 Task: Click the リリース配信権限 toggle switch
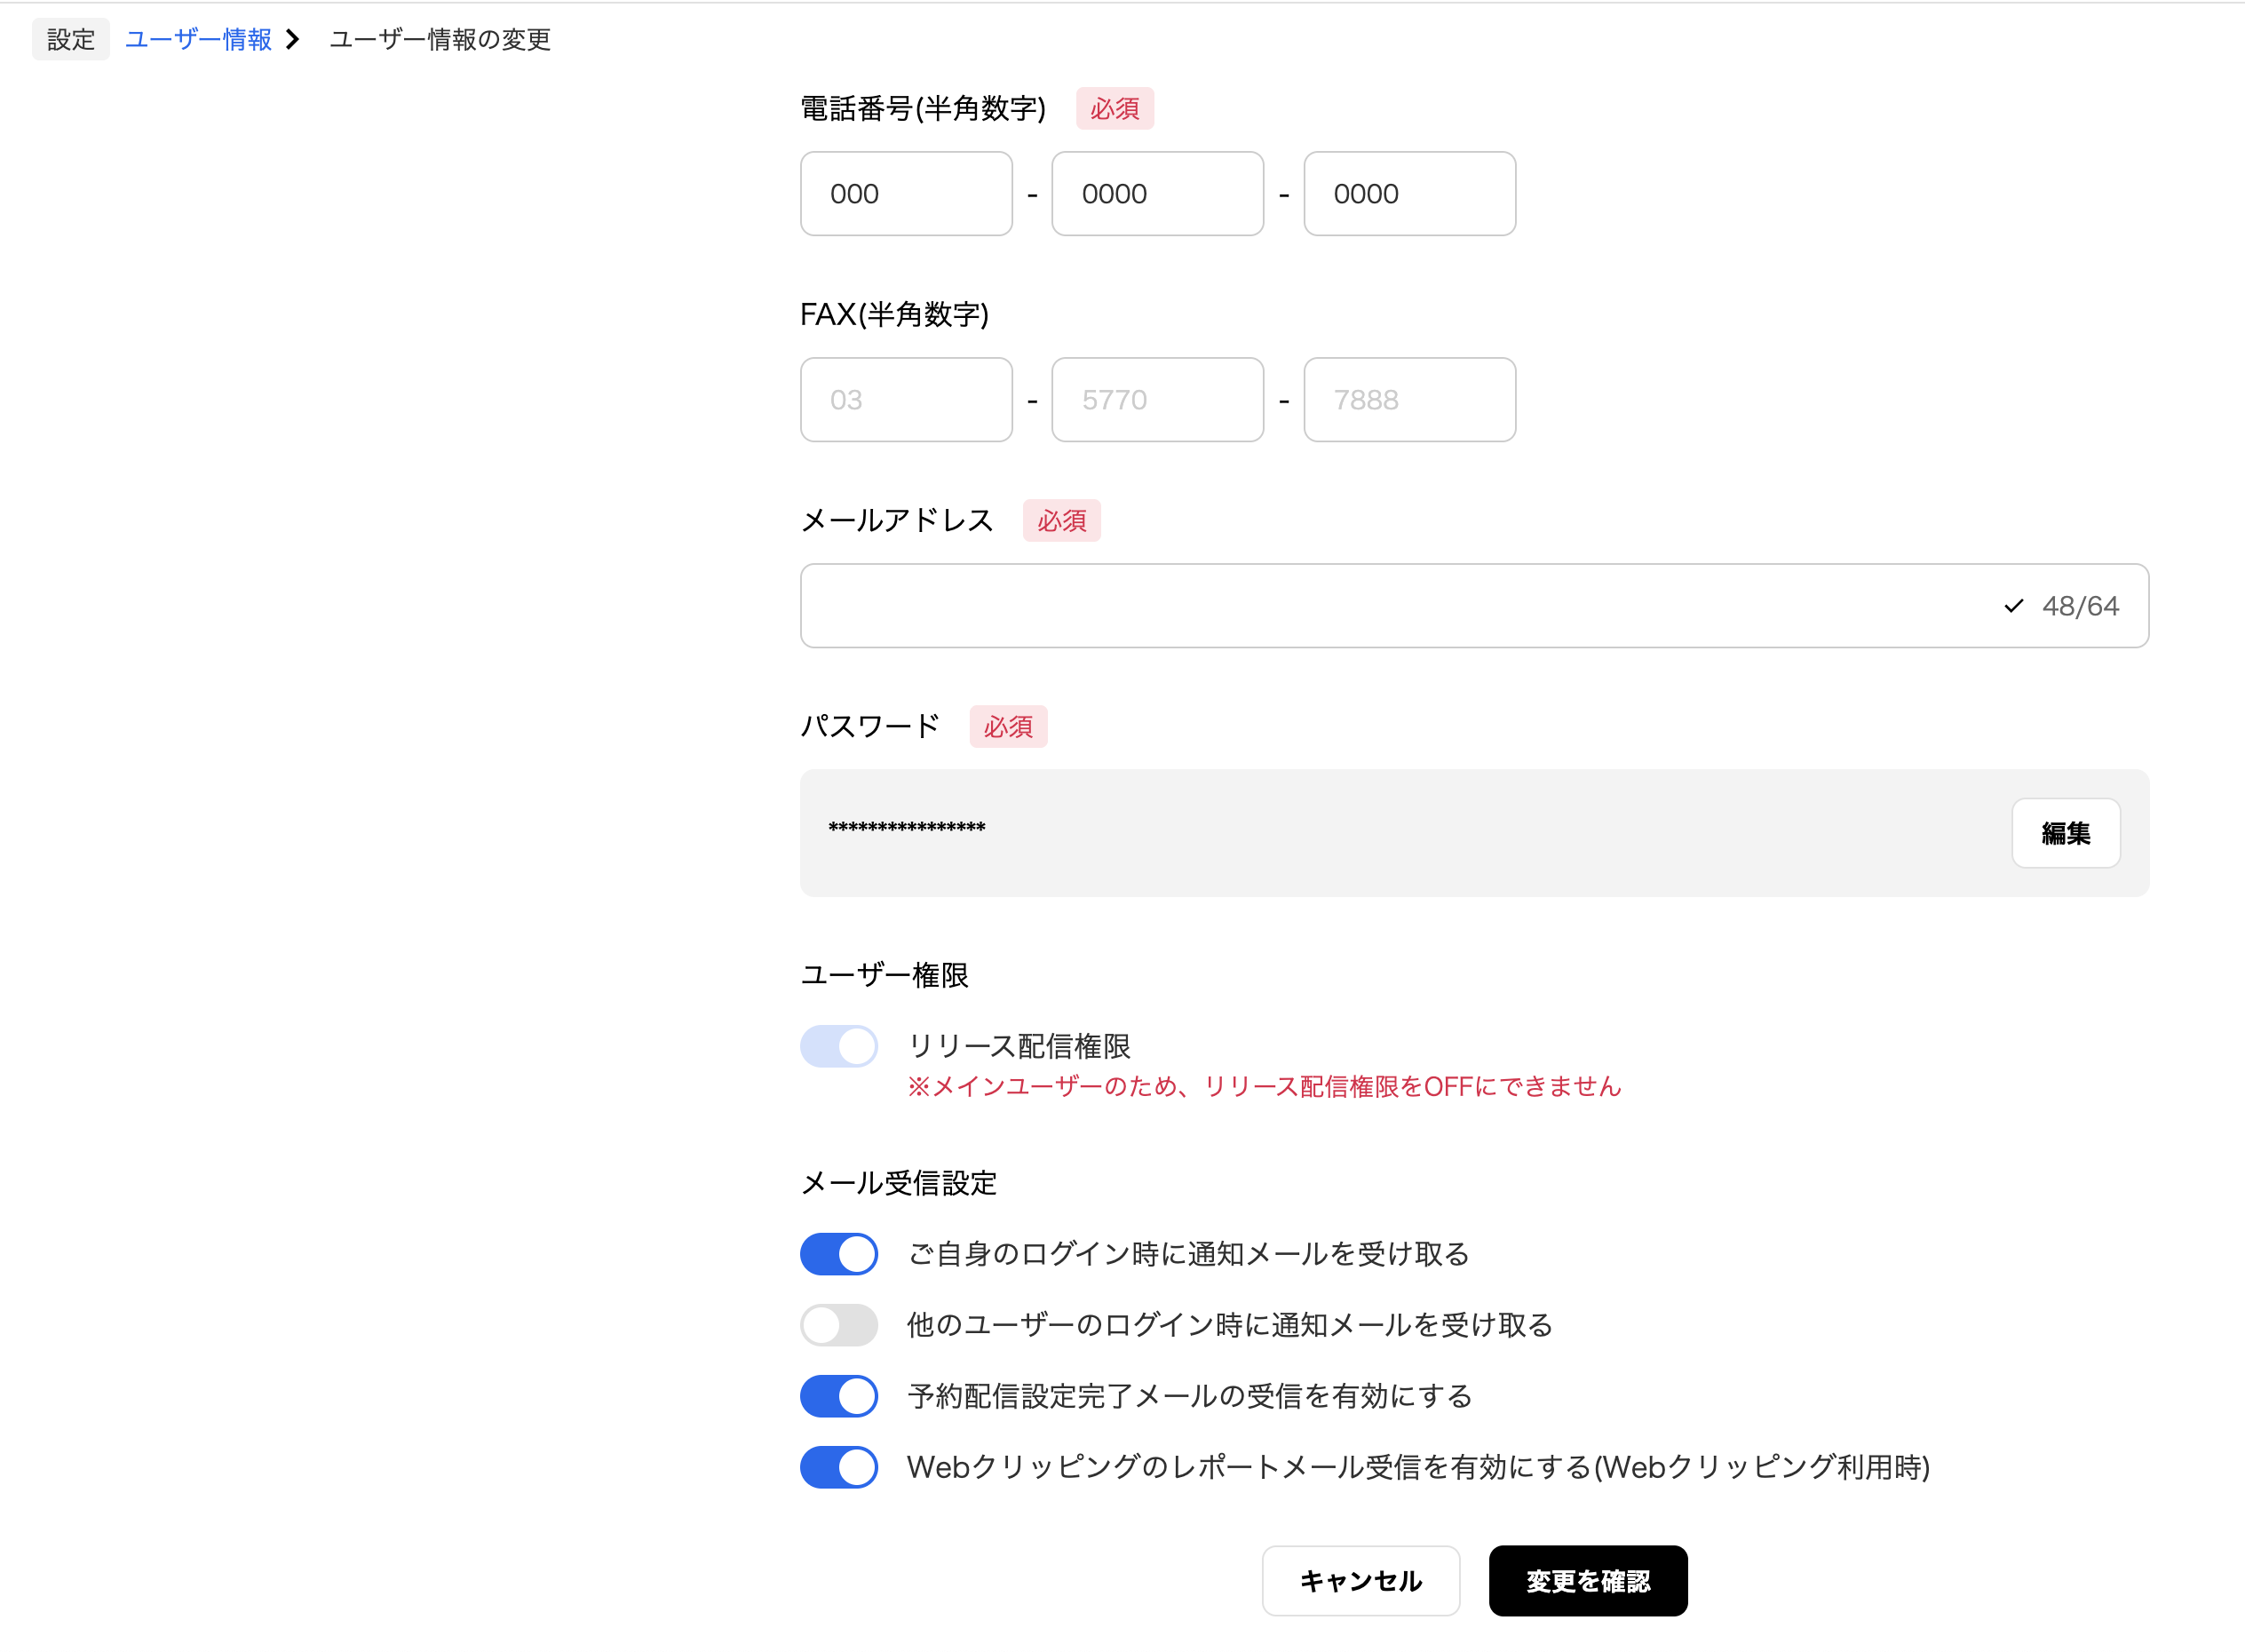coord(838,1045)
